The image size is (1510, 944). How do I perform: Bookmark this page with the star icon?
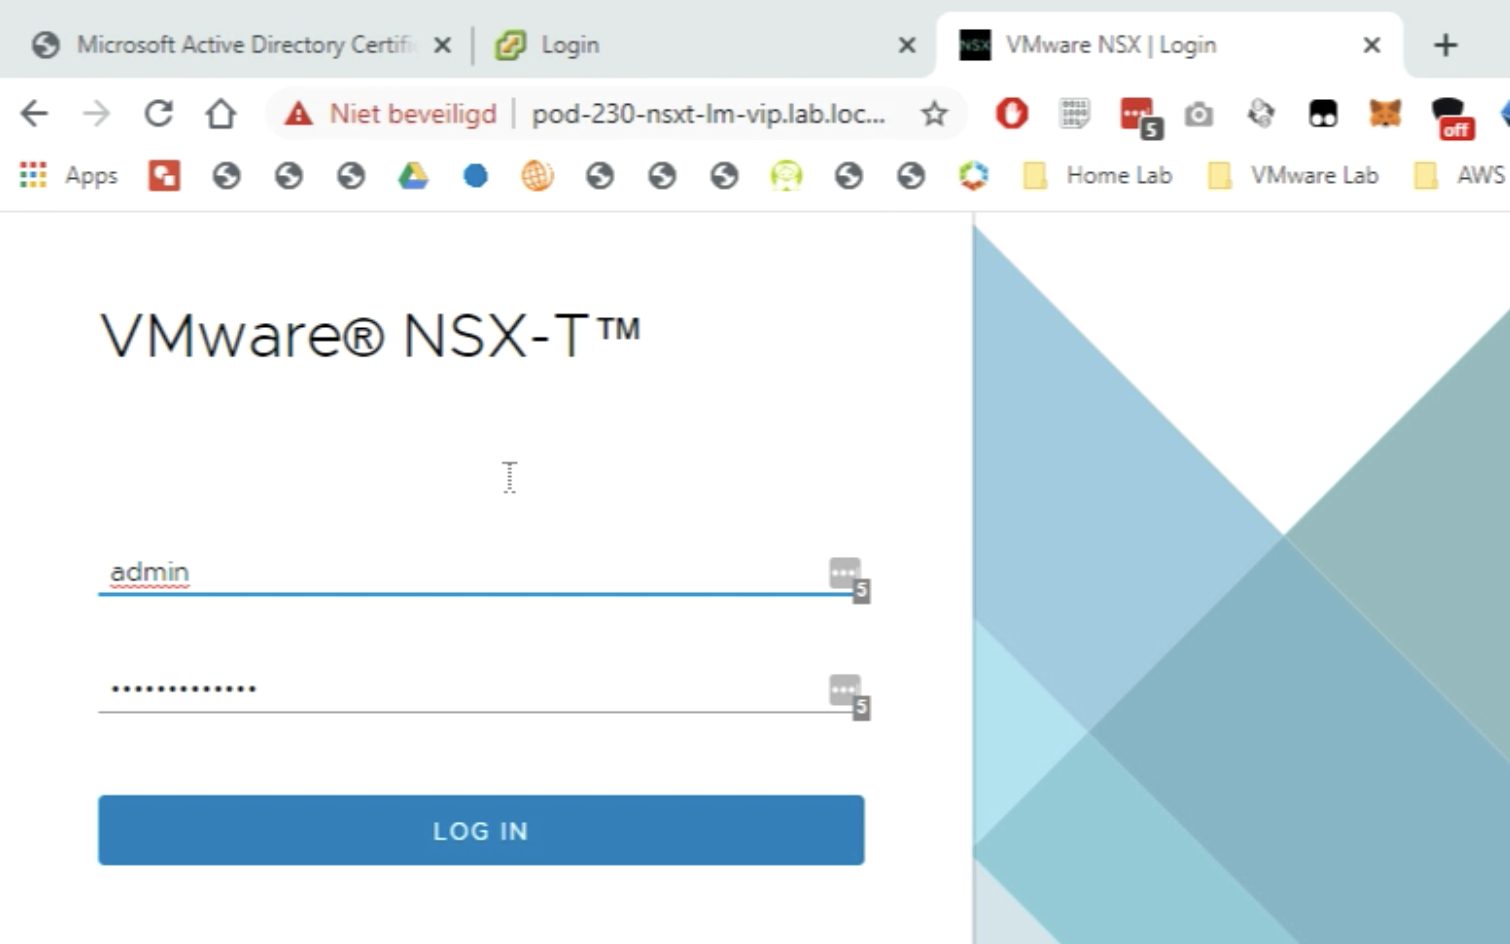tap(934, 114)
